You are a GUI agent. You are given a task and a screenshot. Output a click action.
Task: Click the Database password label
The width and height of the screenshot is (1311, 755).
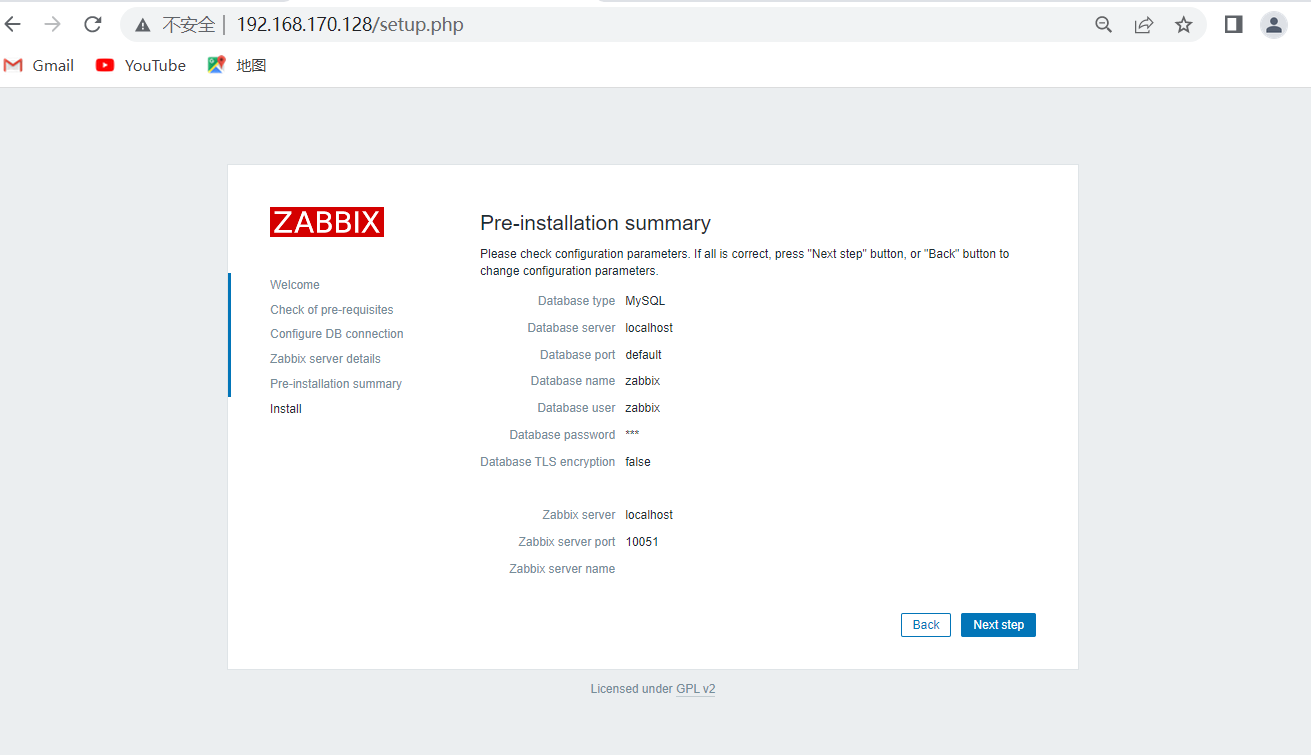(x=562, y=435)
